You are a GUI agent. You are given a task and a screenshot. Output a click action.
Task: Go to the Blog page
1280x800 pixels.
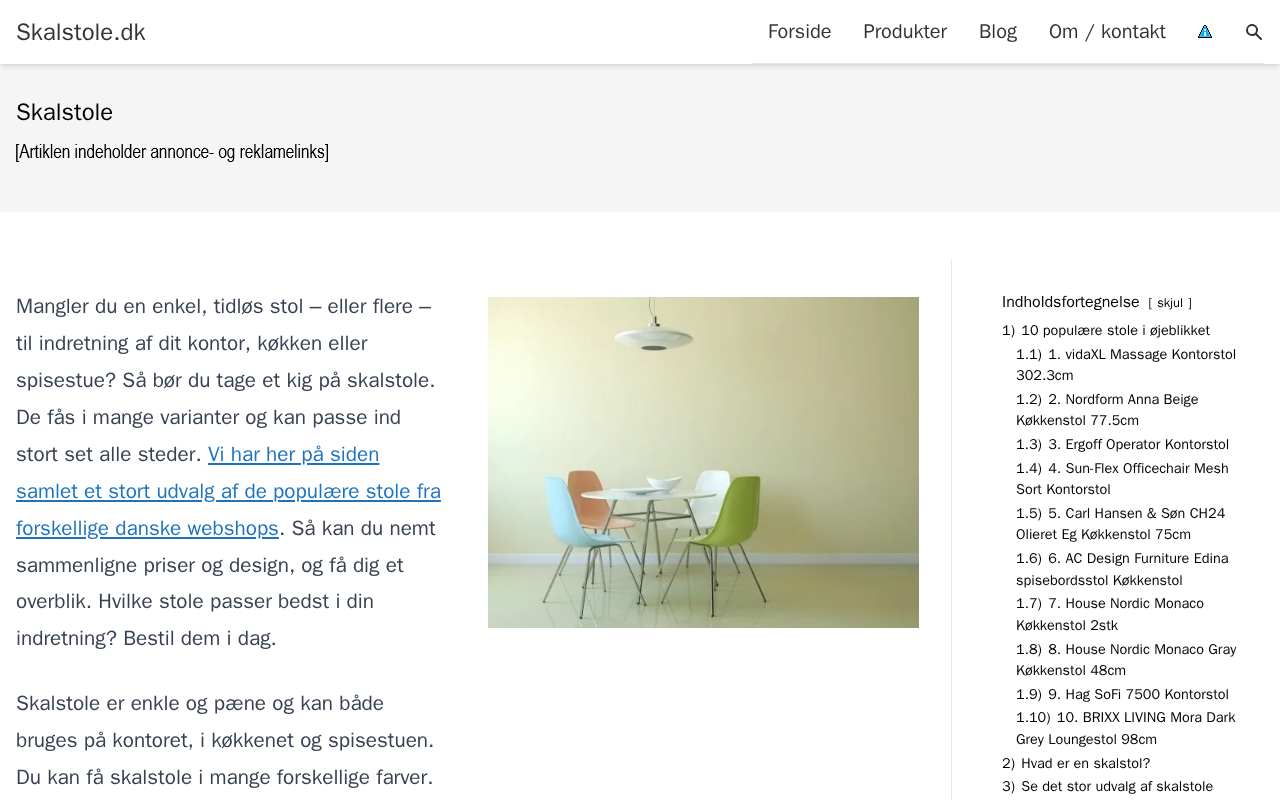tap(998, 32)
